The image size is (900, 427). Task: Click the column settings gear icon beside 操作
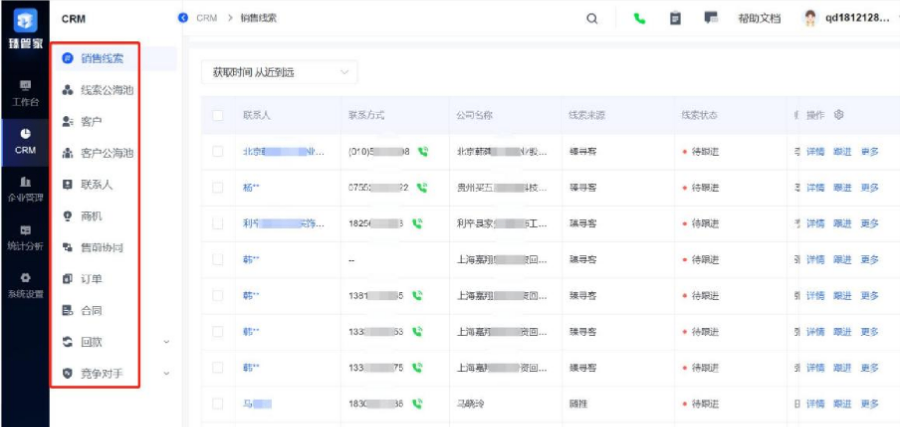coord(839,115)
